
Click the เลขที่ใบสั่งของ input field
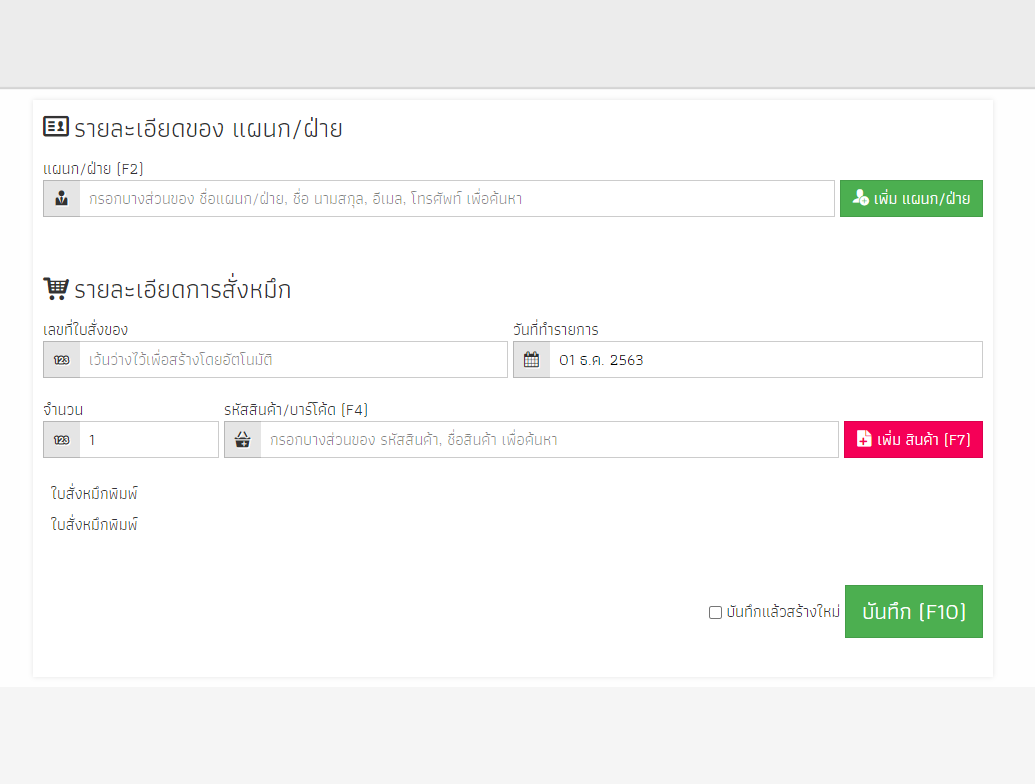[x=292, y=360]
